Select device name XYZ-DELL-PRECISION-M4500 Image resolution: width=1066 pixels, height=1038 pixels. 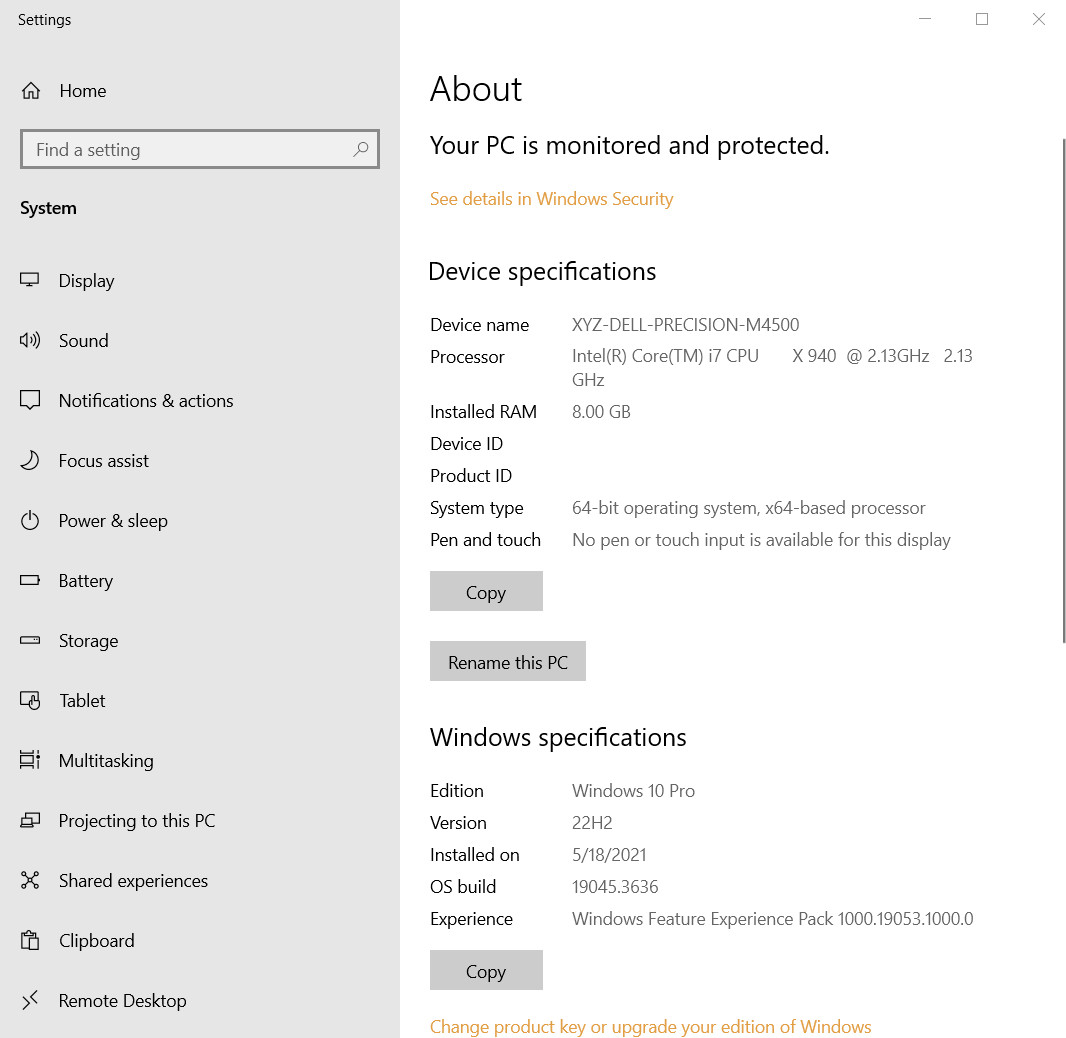685,324
